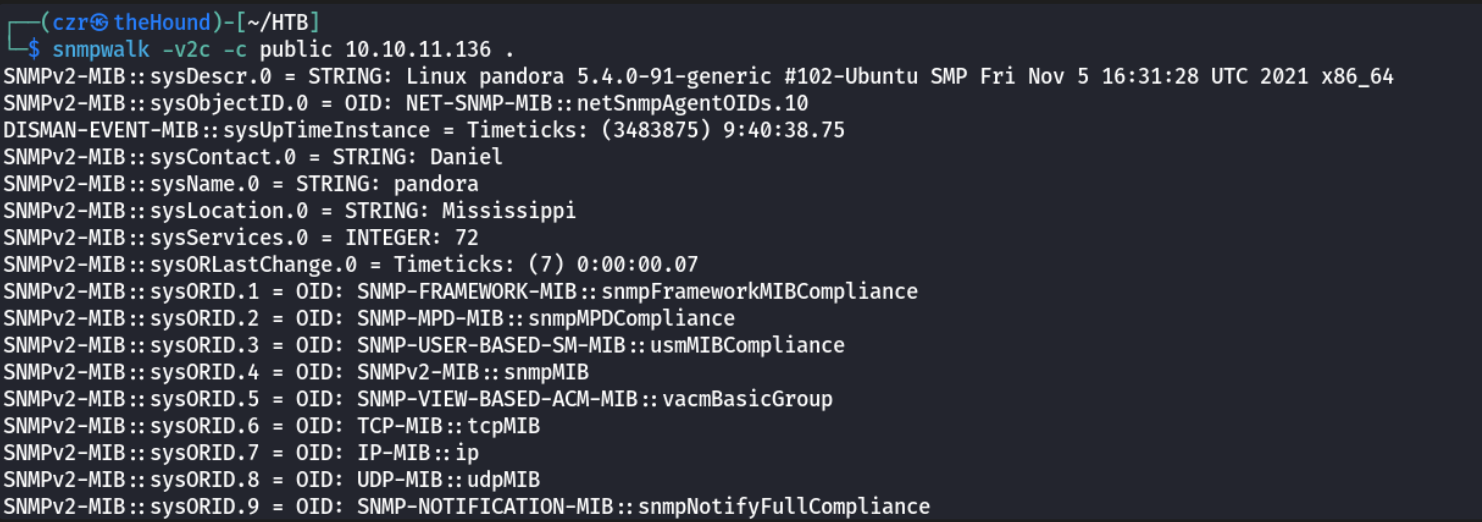
Task: Click the sysServices integer value 72
Action: [x=466, y=238]
